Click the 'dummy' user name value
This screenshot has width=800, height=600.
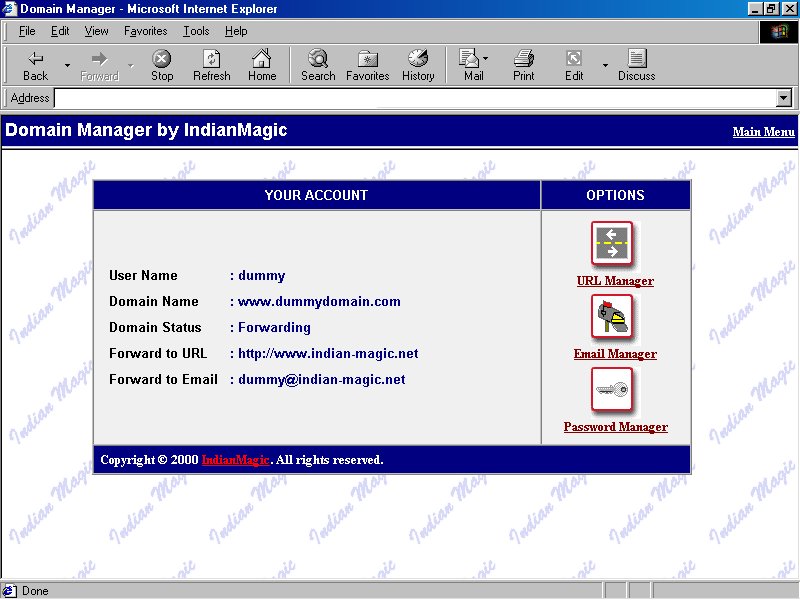261,276
